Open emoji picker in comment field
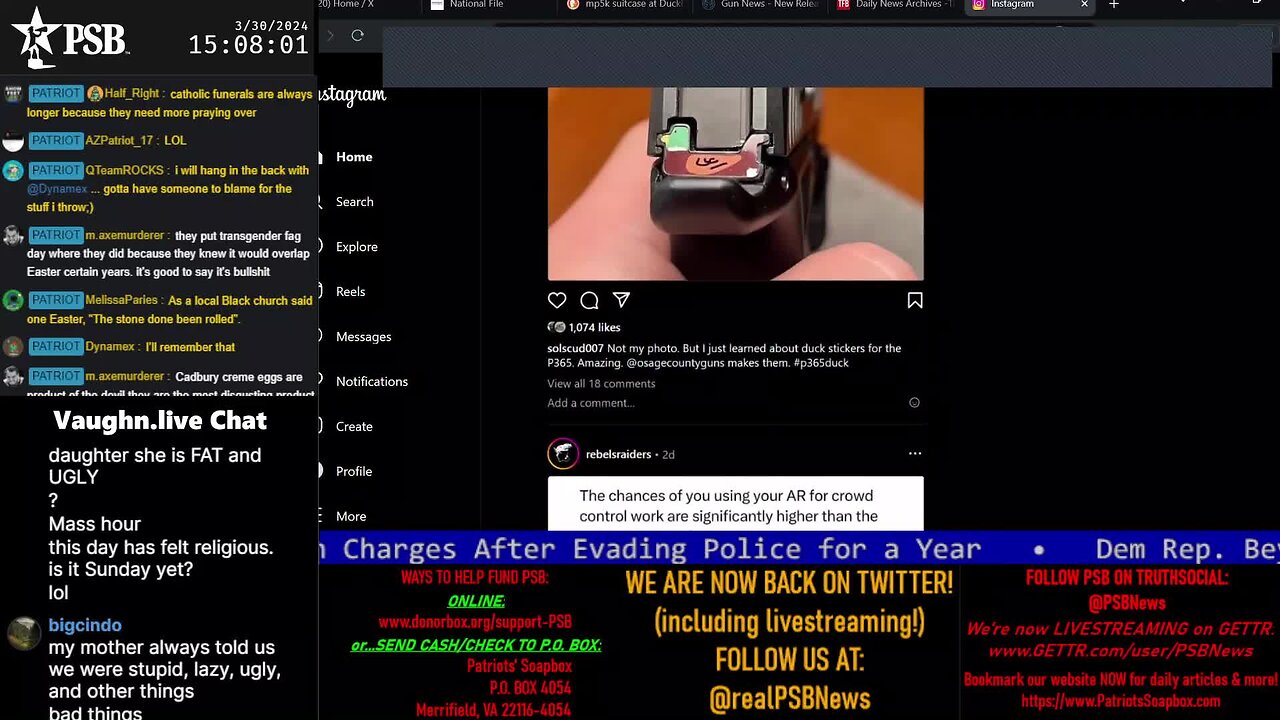Screen dimensions: 1280x720 pyautogui.click(x=914, y=403)
